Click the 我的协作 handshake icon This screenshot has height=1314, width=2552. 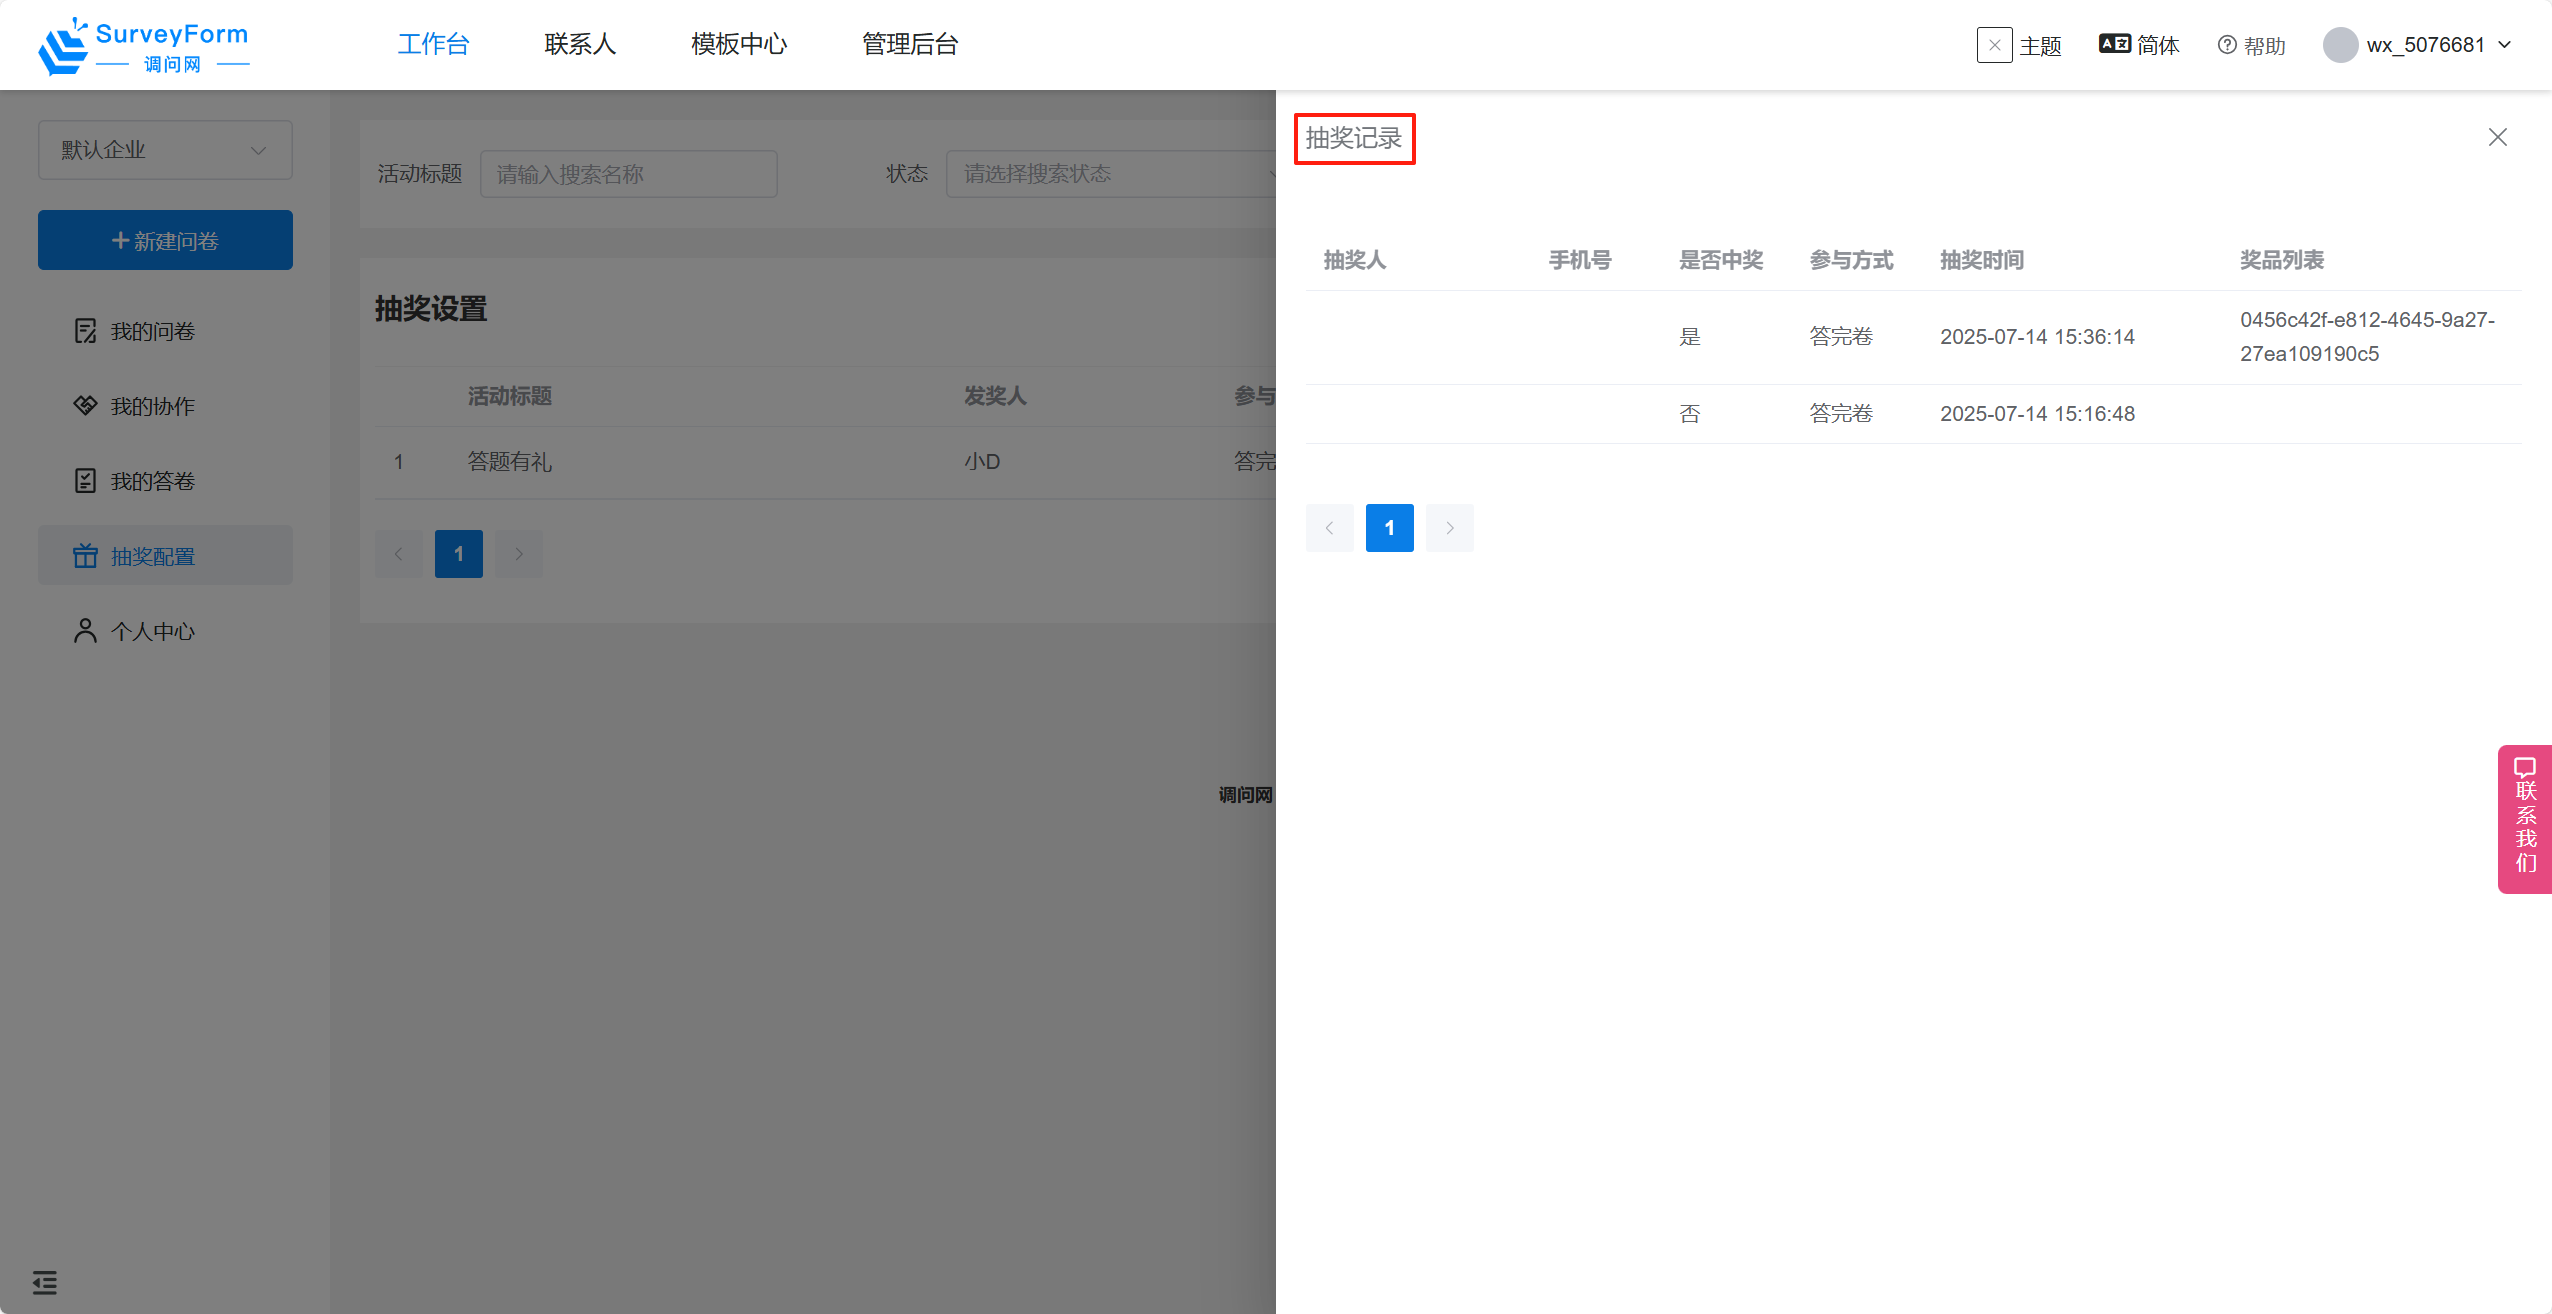pos(86,406)
